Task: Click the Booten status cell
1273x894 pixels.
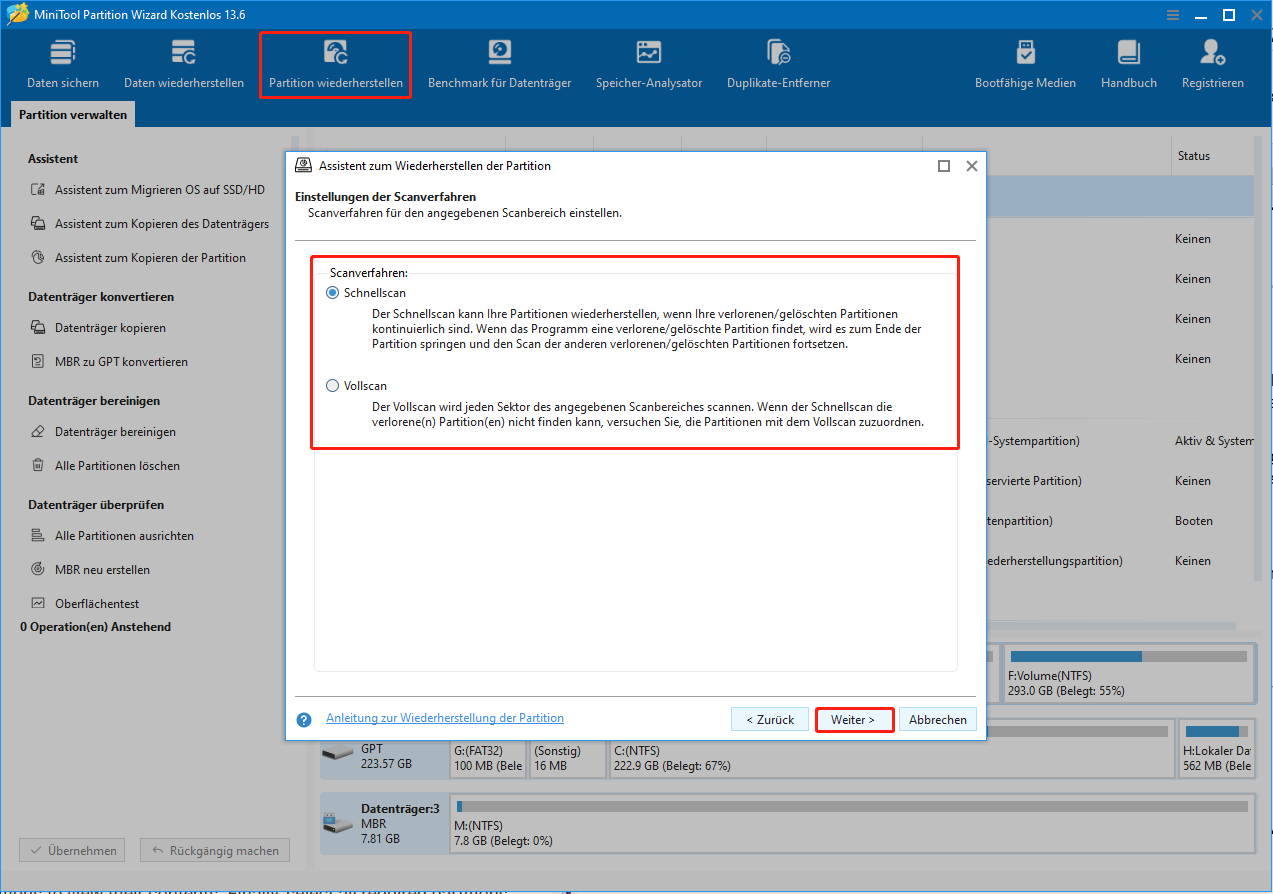Action: coord(1194,521)
